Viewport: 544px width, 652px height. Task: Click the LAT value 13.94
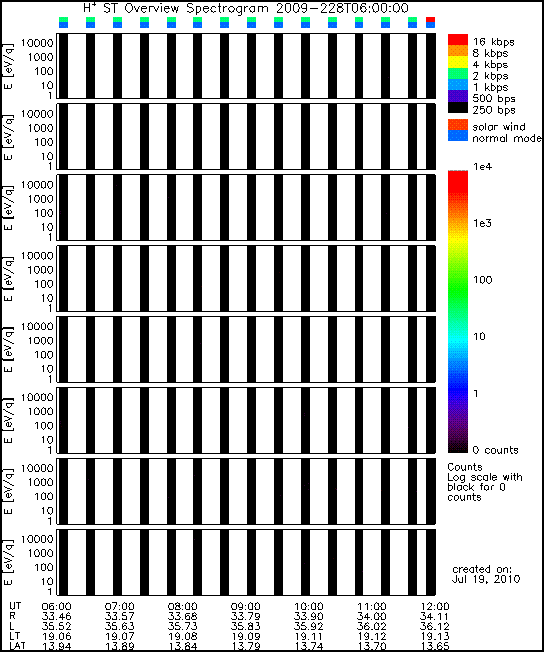click(x=57, y=646)
